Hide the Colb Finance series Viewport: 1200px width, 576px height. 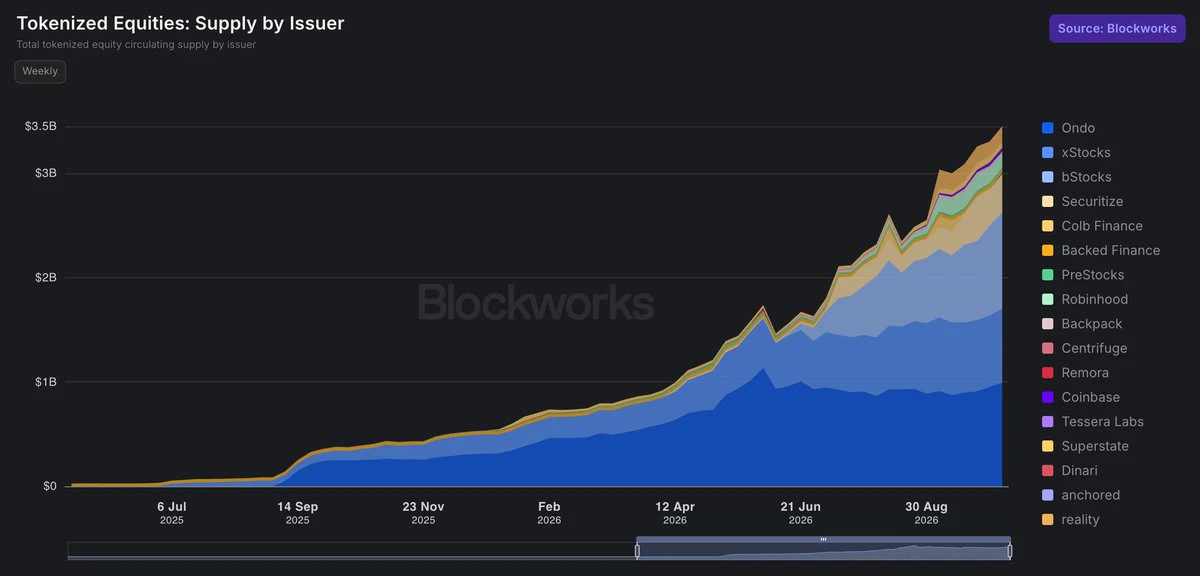pyautogui.click(x=1092, y=226)
